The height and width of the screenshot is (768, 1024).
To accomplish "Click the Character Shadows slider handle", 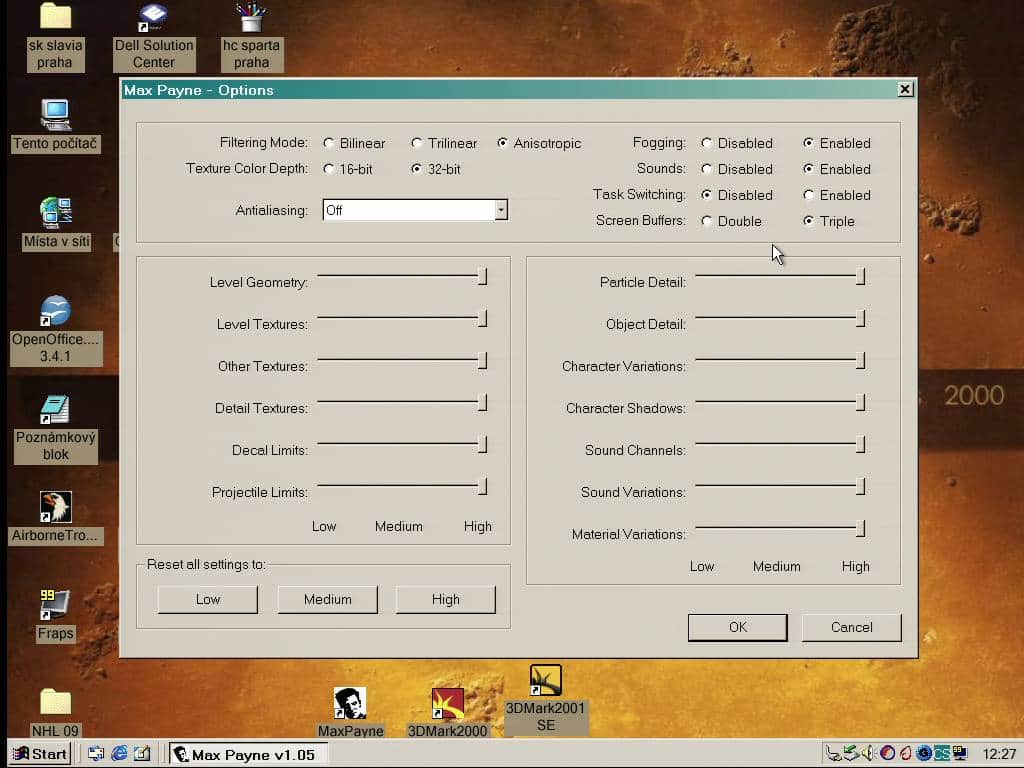I will coord(861,402).
